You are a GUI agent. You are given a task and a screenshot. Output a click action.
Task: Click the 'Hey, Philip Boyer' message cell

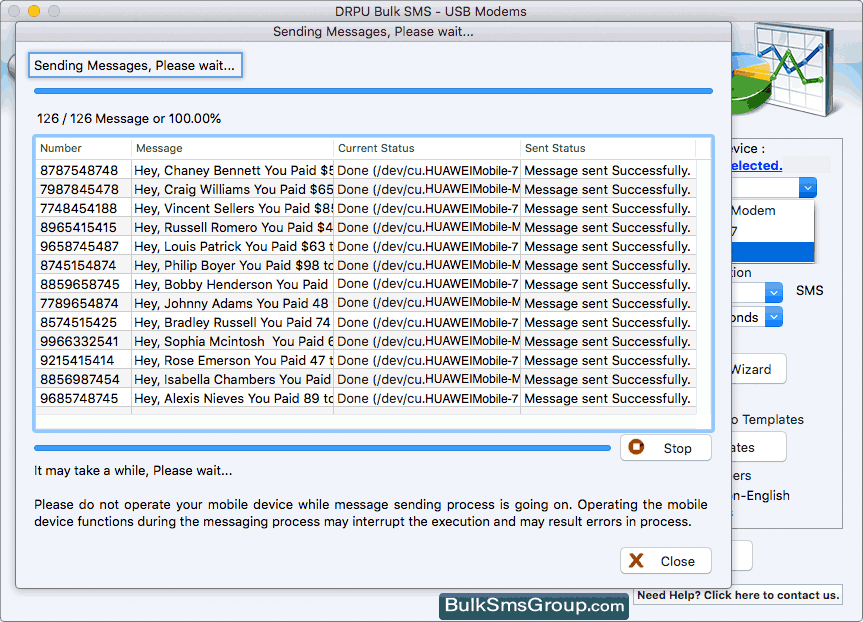point(233,265)
